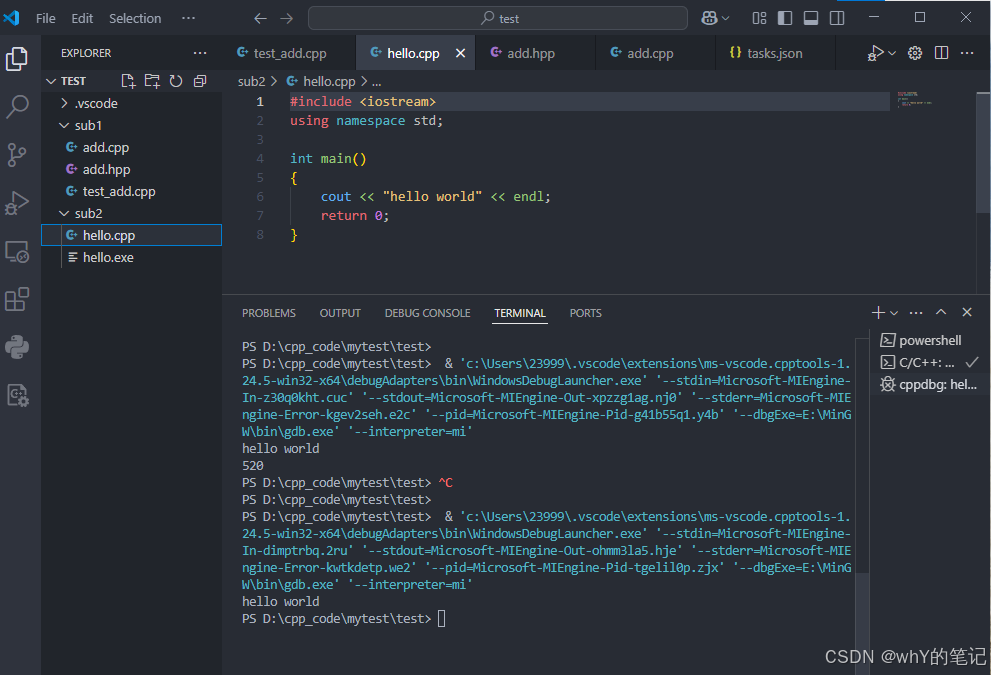The image size is (991, 675).
Task: Go back with the navigation arrow
Action: click(x=260, y=18)
